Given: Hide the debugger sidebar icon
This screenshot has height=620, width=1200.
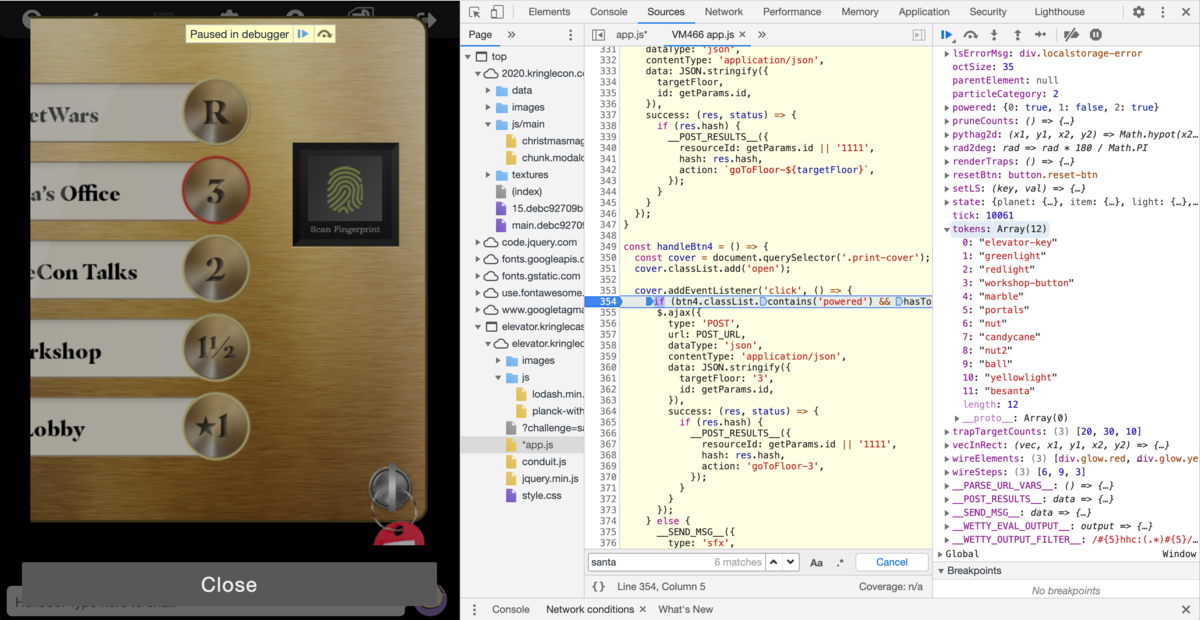Looking at the screenshot, I should tap(918, 35).
